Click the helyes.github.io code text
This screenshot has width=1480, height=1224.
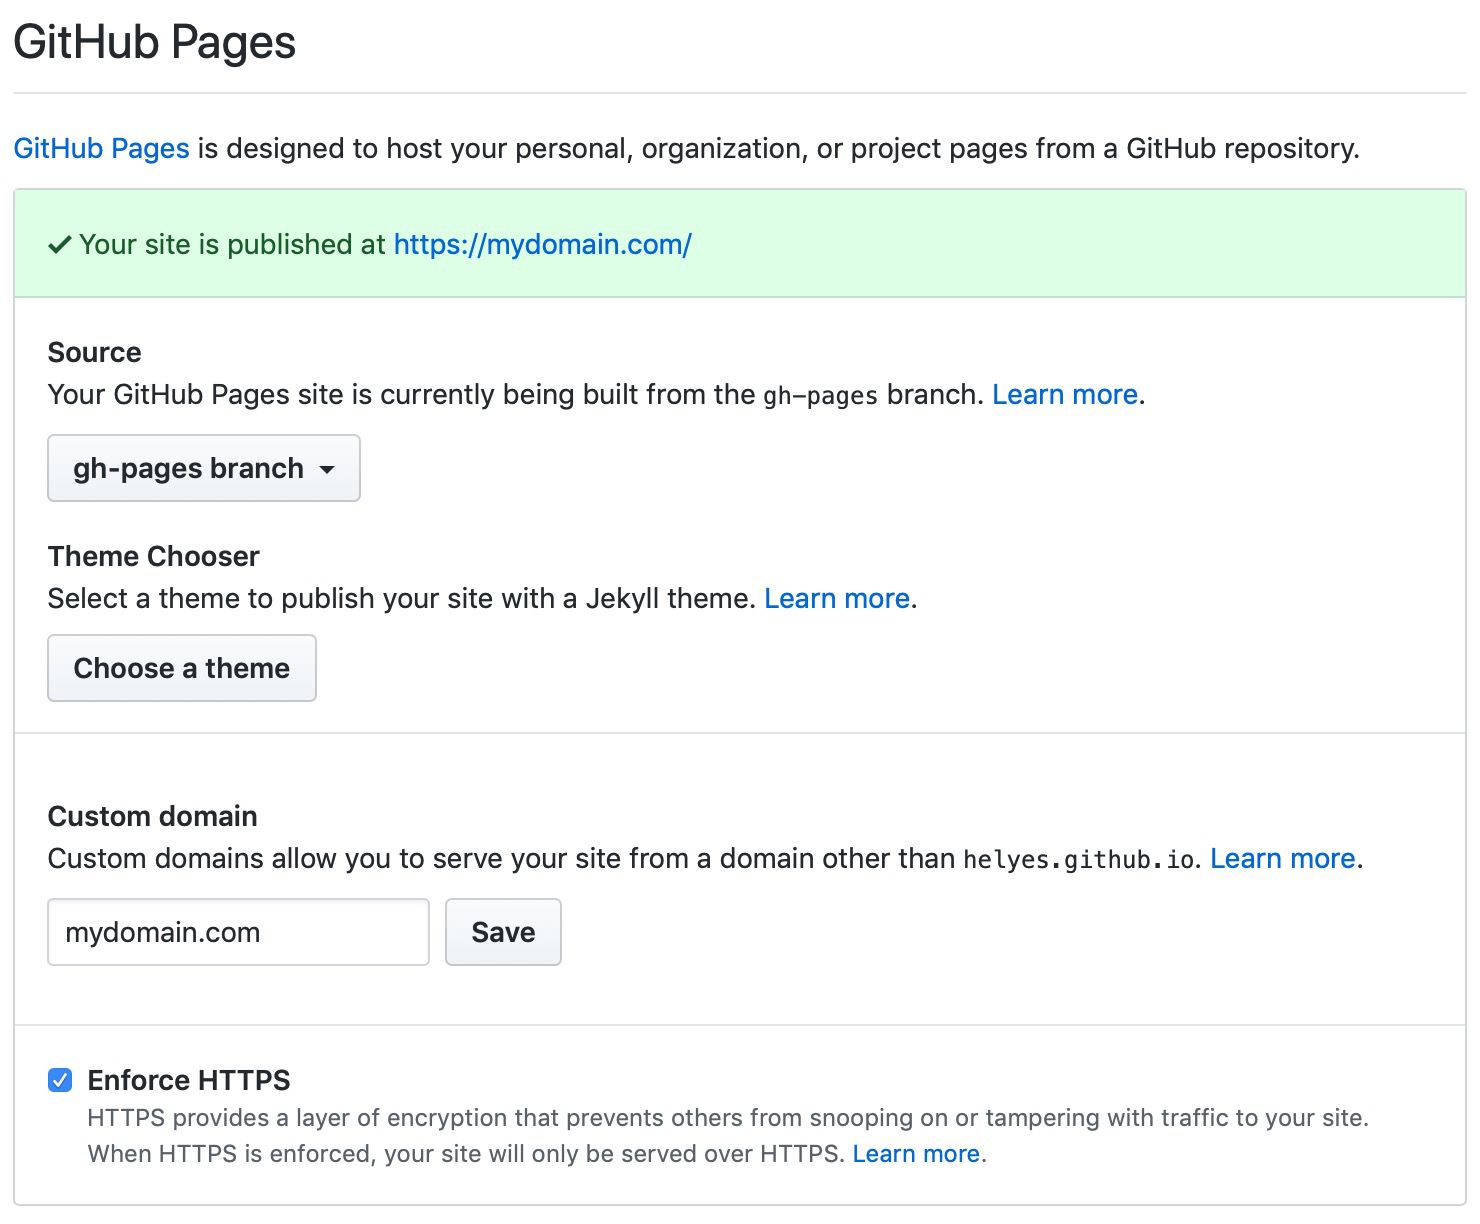(x=1079, y=859)
